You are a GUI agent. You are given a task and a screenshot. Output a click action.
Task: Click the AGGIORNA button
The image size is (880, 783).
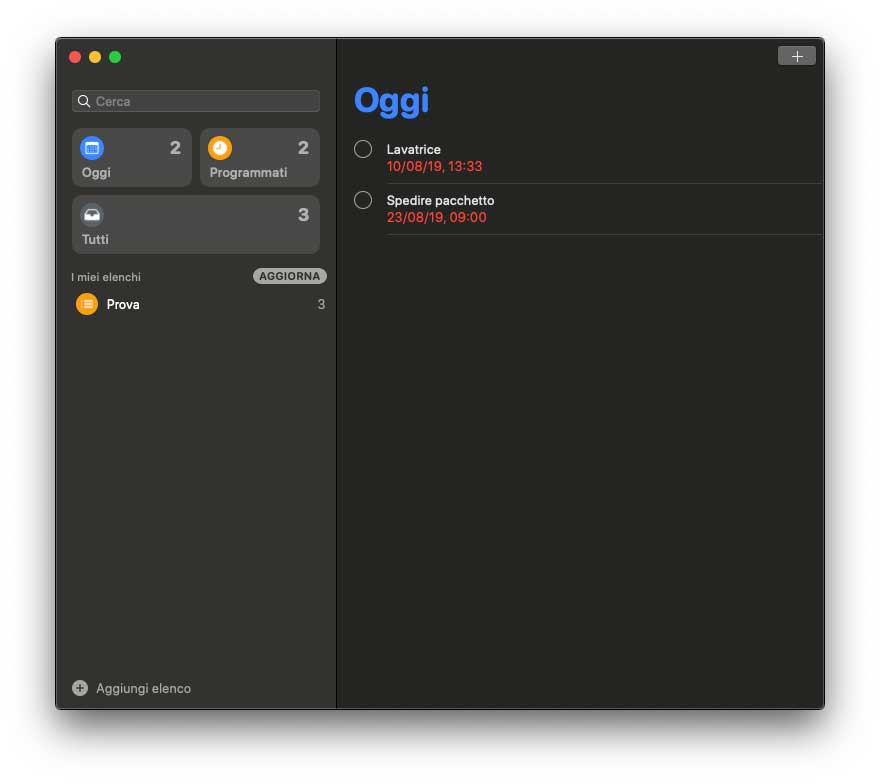click(290, 276)
